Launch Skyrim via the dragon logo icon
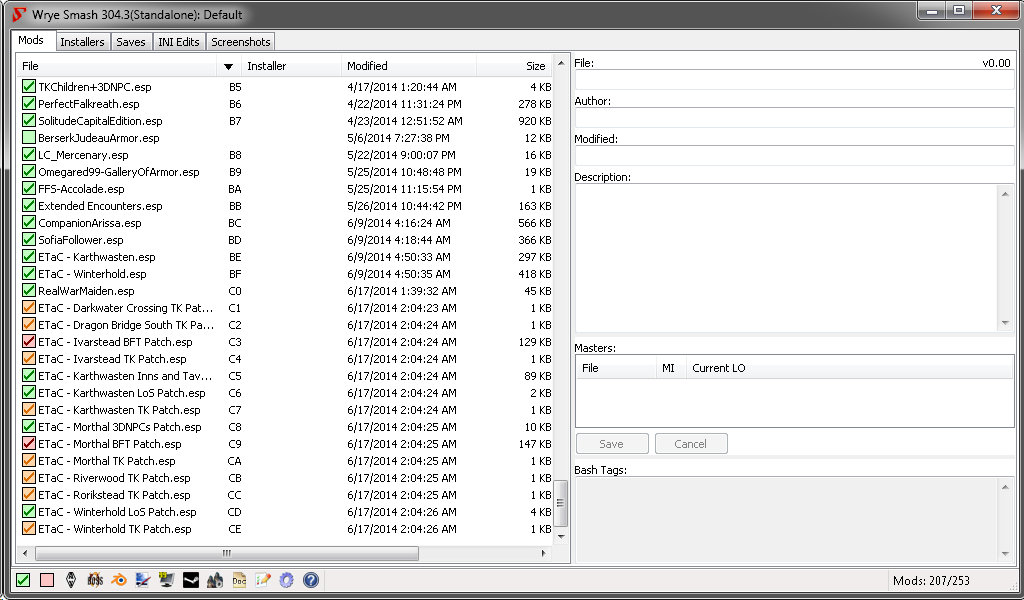1024x600 pixels. tap(71, 580)
